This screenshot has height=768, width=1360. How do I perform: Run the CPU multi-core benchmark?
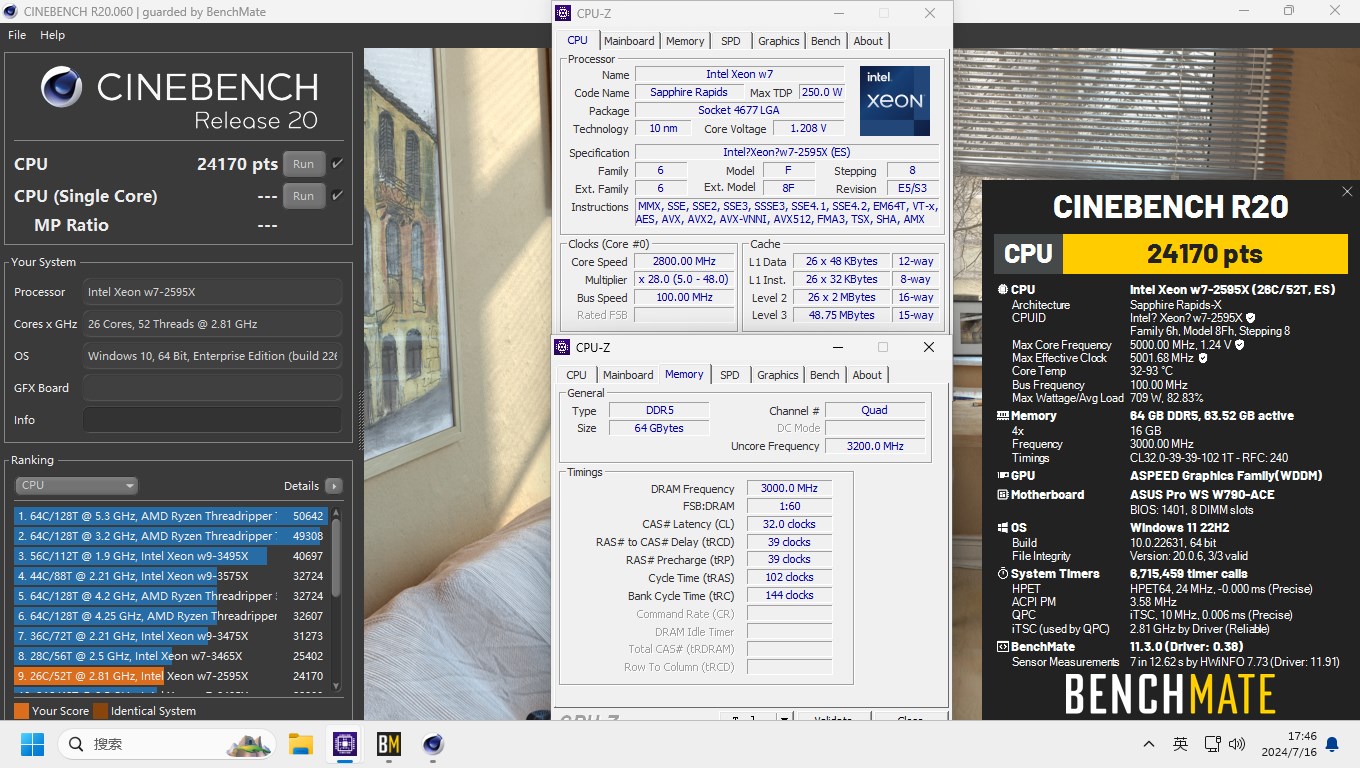(x=304, y=164)
